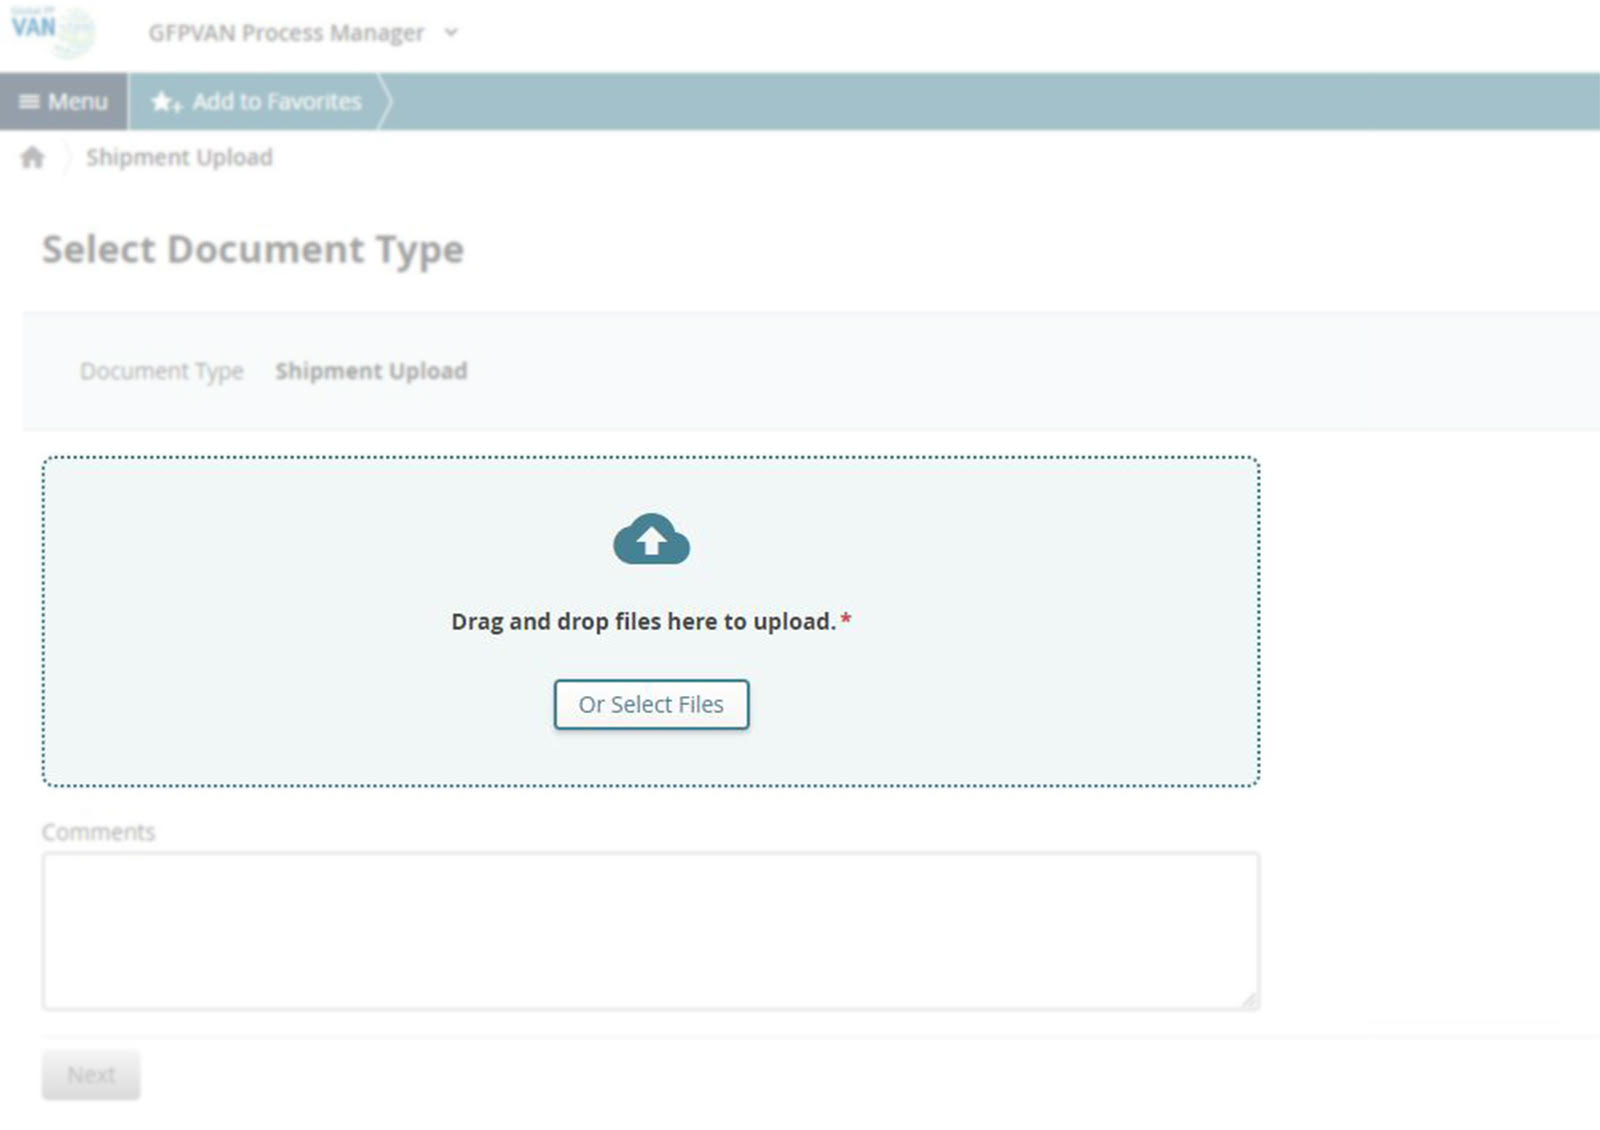Click the red required asterisk in the drop zone

[846, 620]
